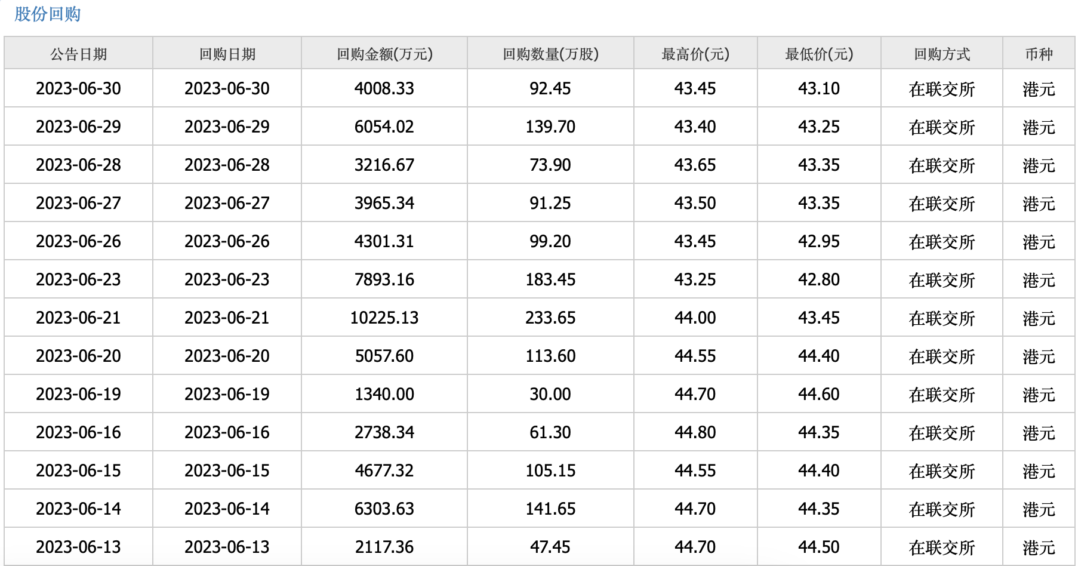The width and height of the screenshot is (1078, 566).
Task: Select the 2023-06-30 announcement date cell
Action: click(78, 88)
